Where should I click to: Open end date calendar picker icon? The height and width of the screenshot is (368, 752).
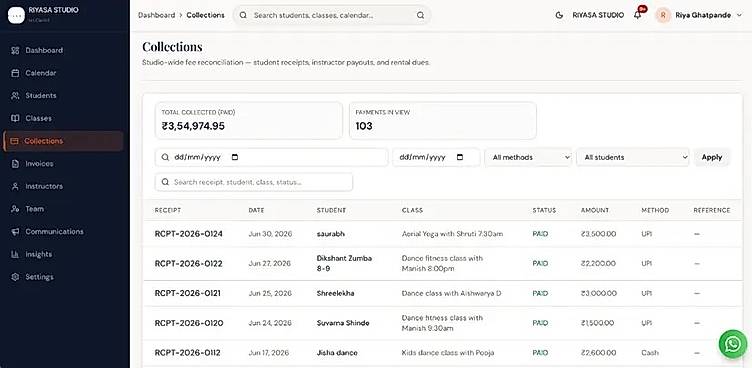[460, 157]
